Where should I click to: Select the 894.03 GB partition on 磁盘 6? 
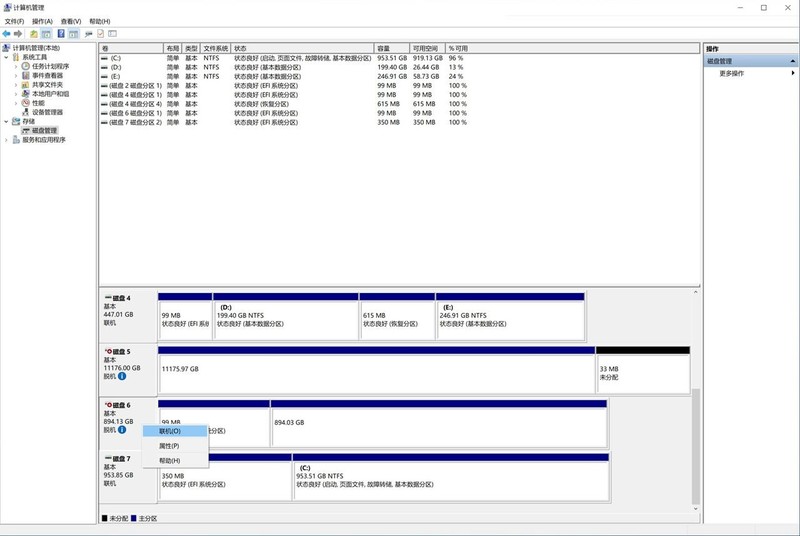click(x=439, y=423)
